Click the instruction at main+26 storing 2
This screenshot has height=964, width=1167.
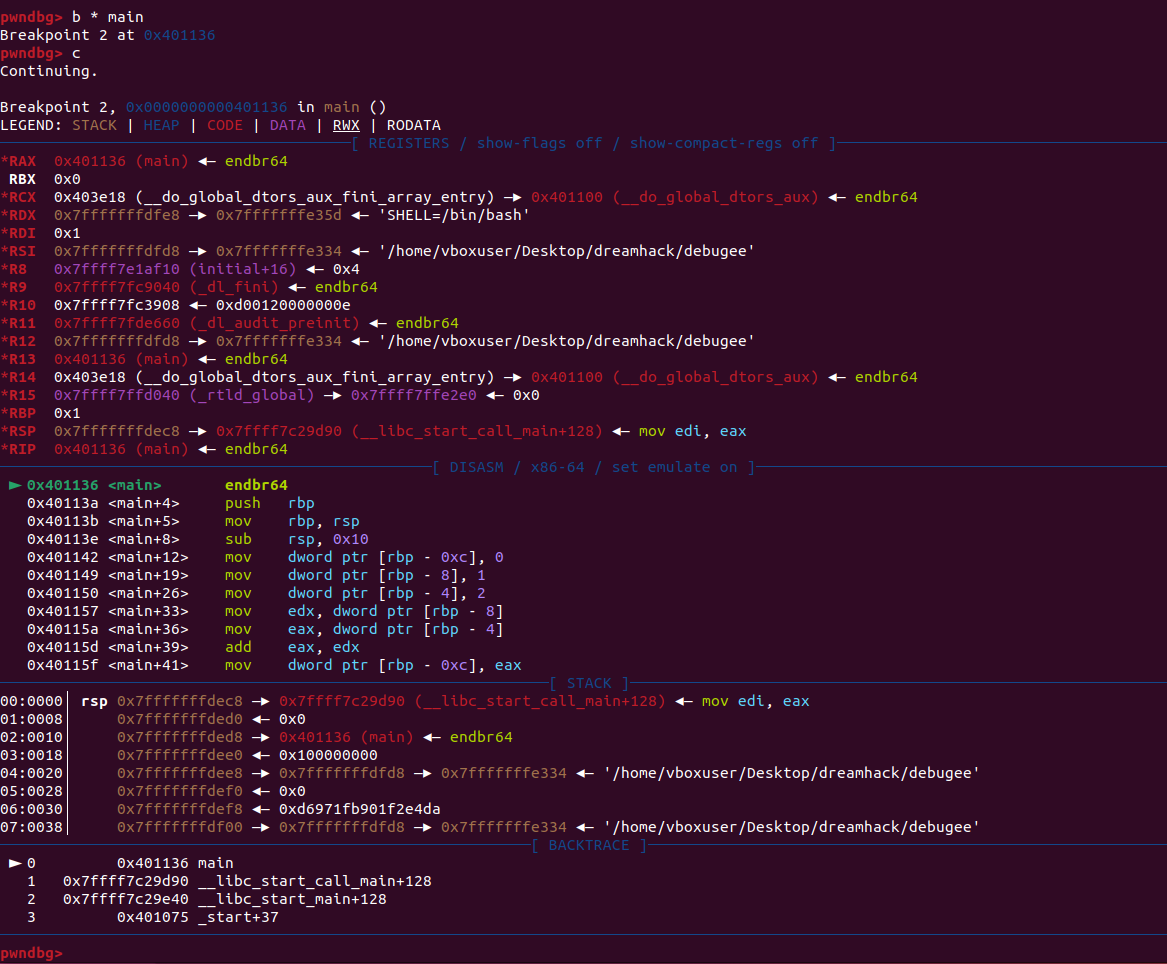355,593
